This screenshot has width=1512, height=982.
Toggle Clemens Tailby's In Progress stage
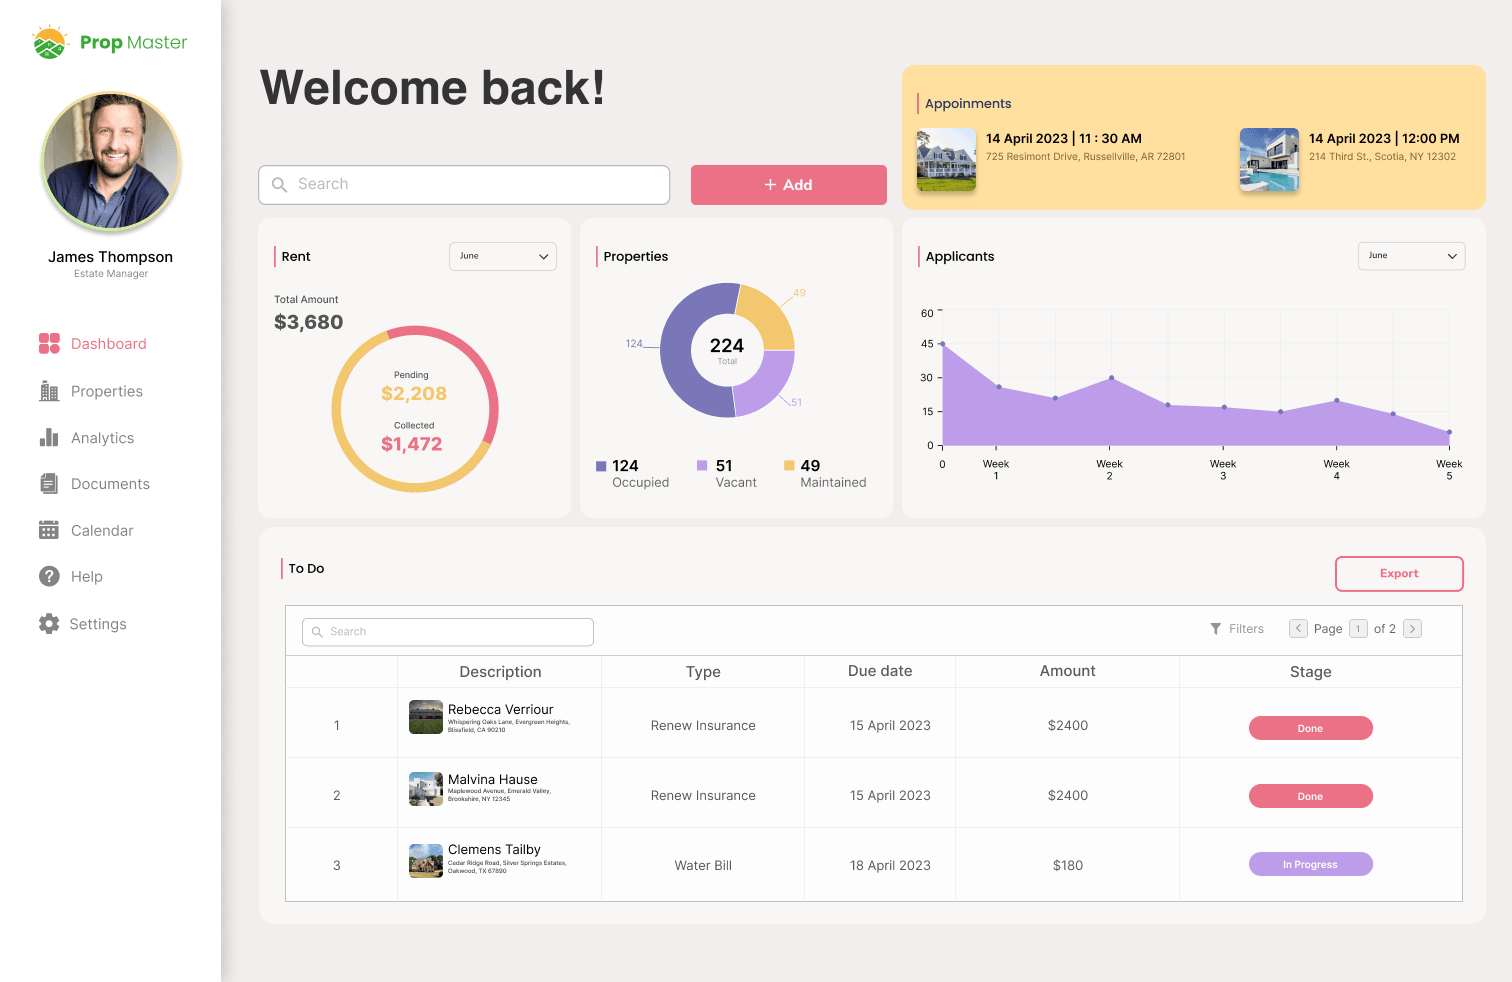coord(1310,864)
